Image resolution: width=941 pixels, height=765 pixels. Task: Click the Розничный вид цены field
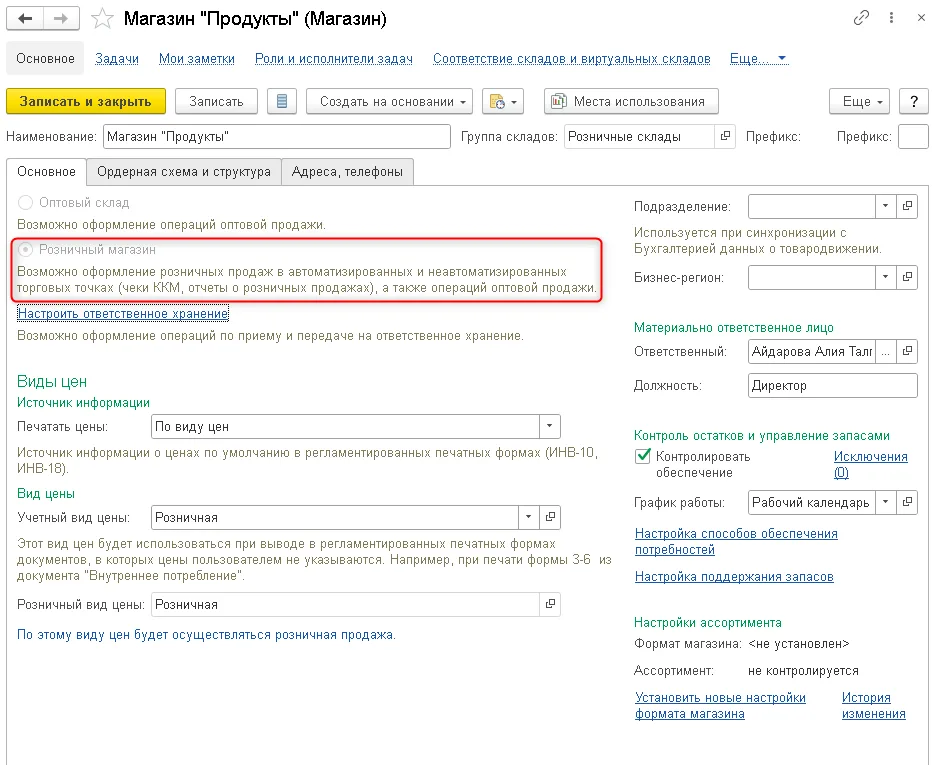coord(345,604)
